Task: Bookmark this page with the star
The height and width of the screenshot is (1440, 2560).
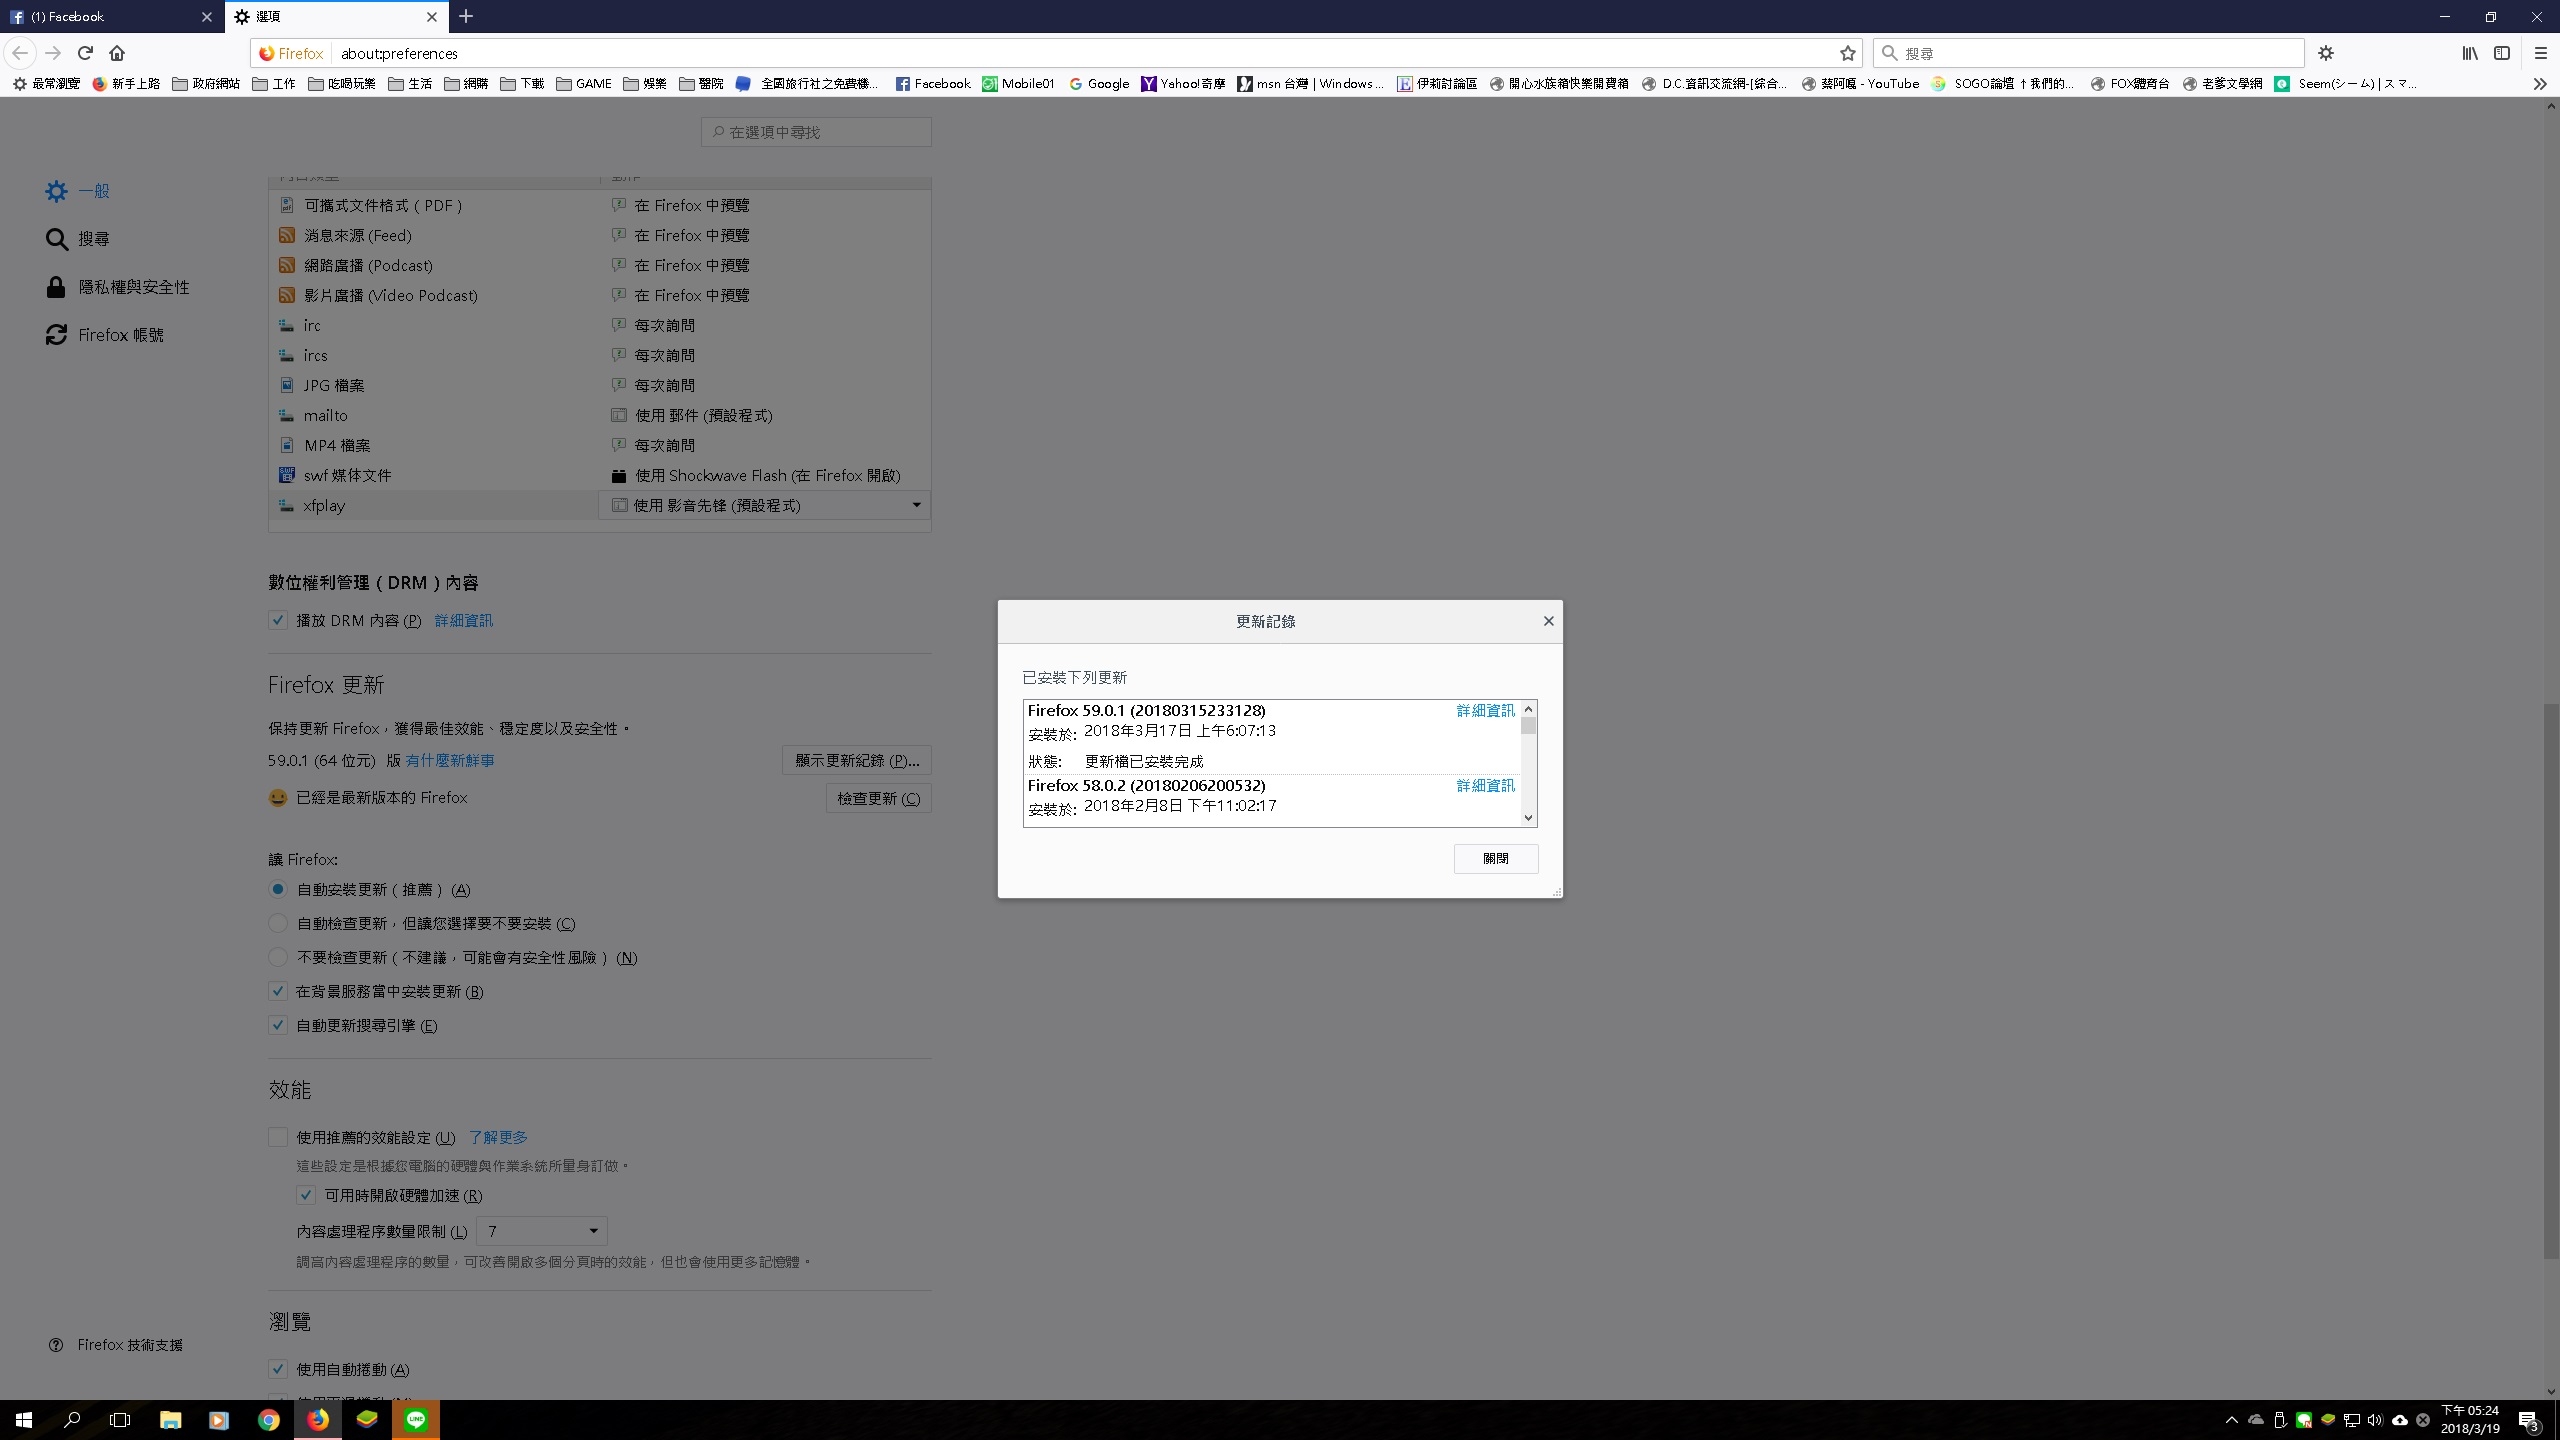Action: 1847,53
